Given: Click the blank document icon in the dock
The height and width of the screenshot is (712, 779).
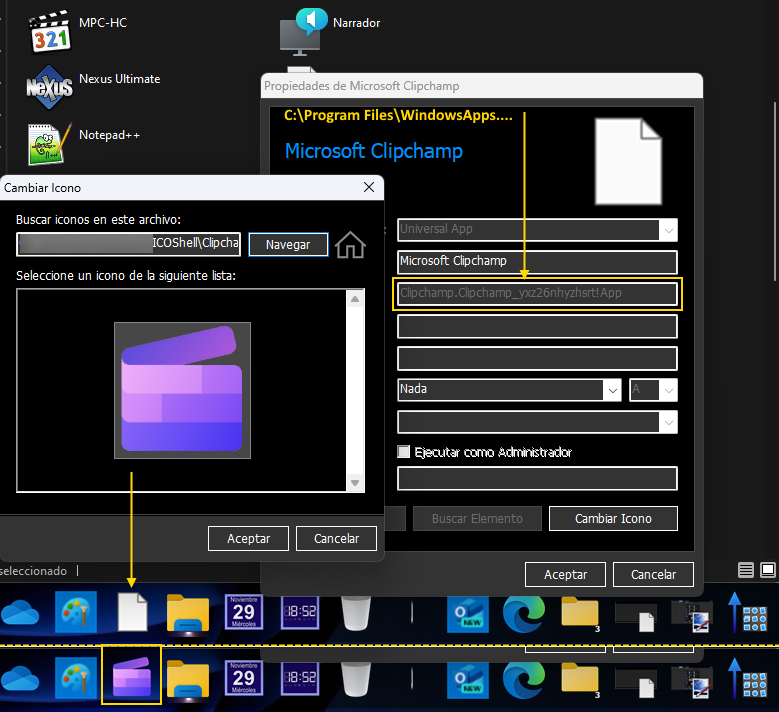Looking at the screenshot, I should tap(132, 610).
